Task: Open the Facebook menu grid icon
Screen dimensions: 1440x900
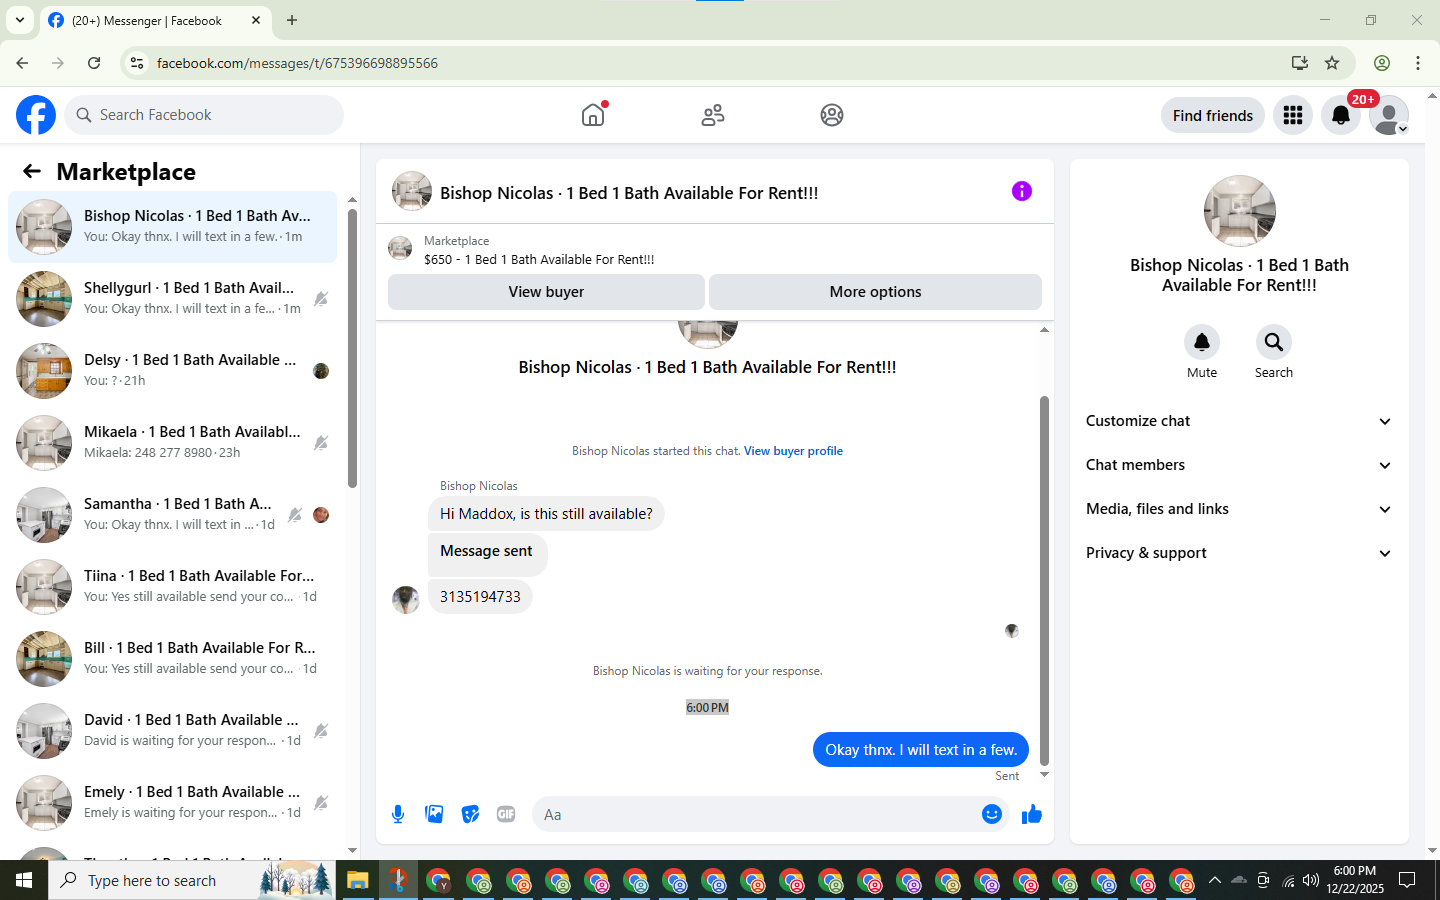Action: click(1293, 115)
